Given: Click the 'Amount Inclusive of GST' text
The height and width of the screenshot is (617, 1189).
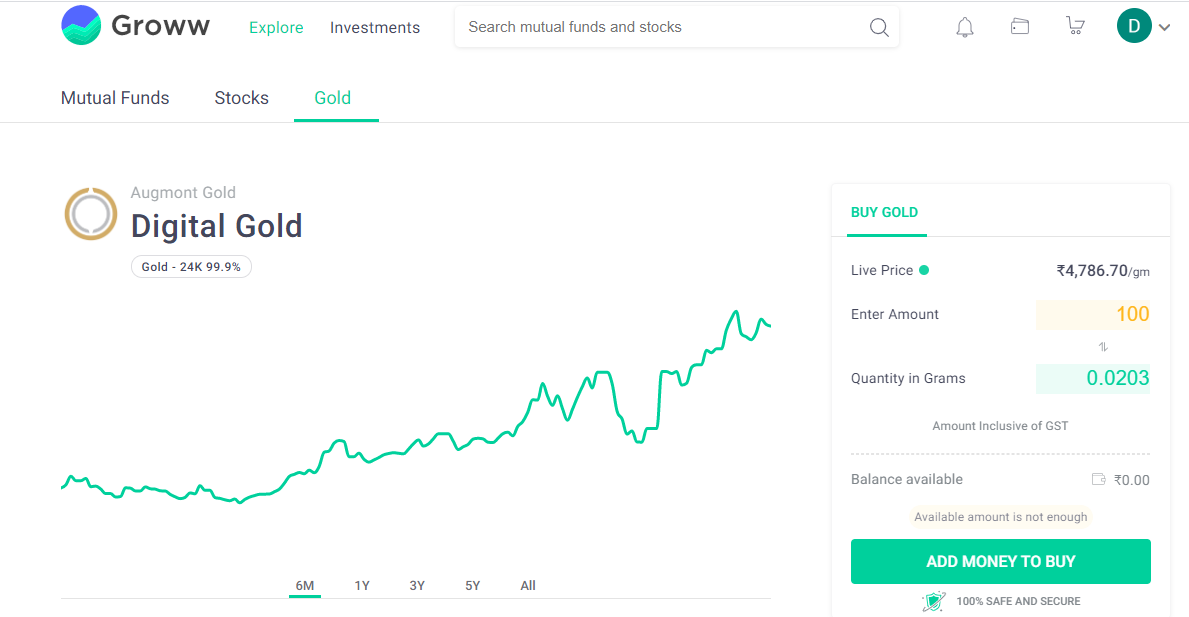Looking at the screenshot, I should tap(1000, 426).
